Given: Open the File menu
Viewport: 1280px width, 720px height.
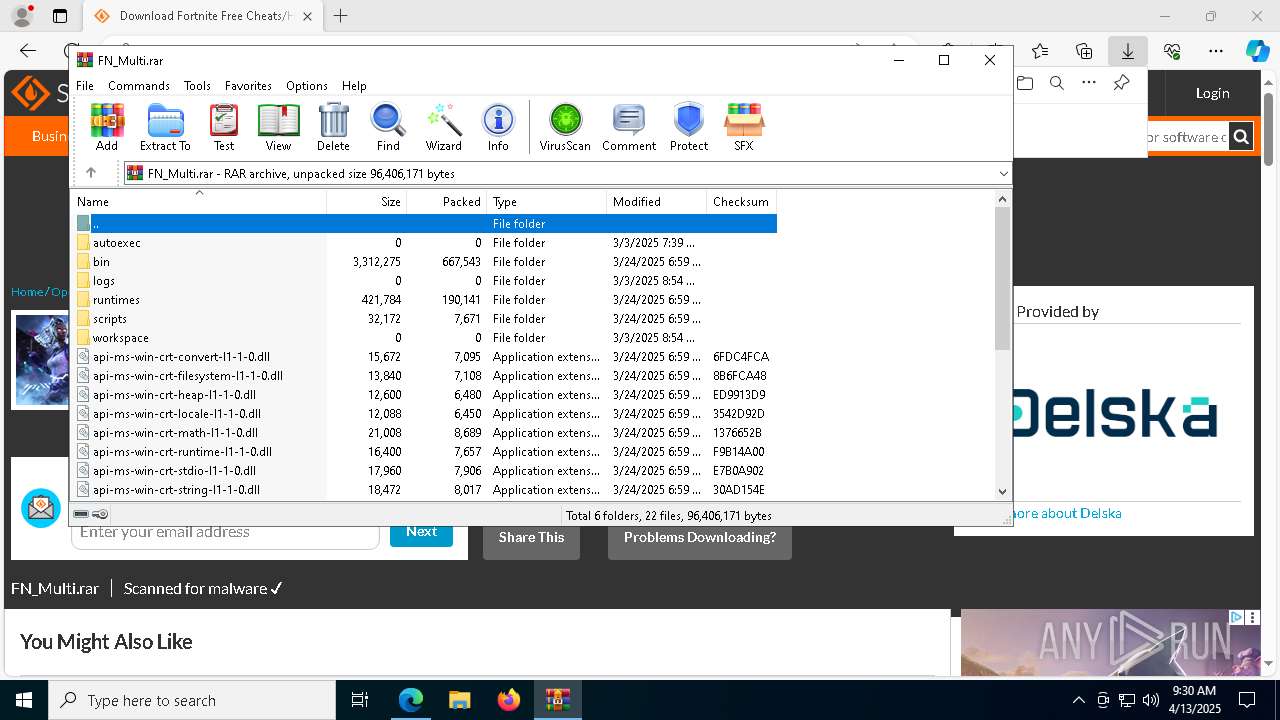Looking at the screenshot, I should click(x=85, y=86).
